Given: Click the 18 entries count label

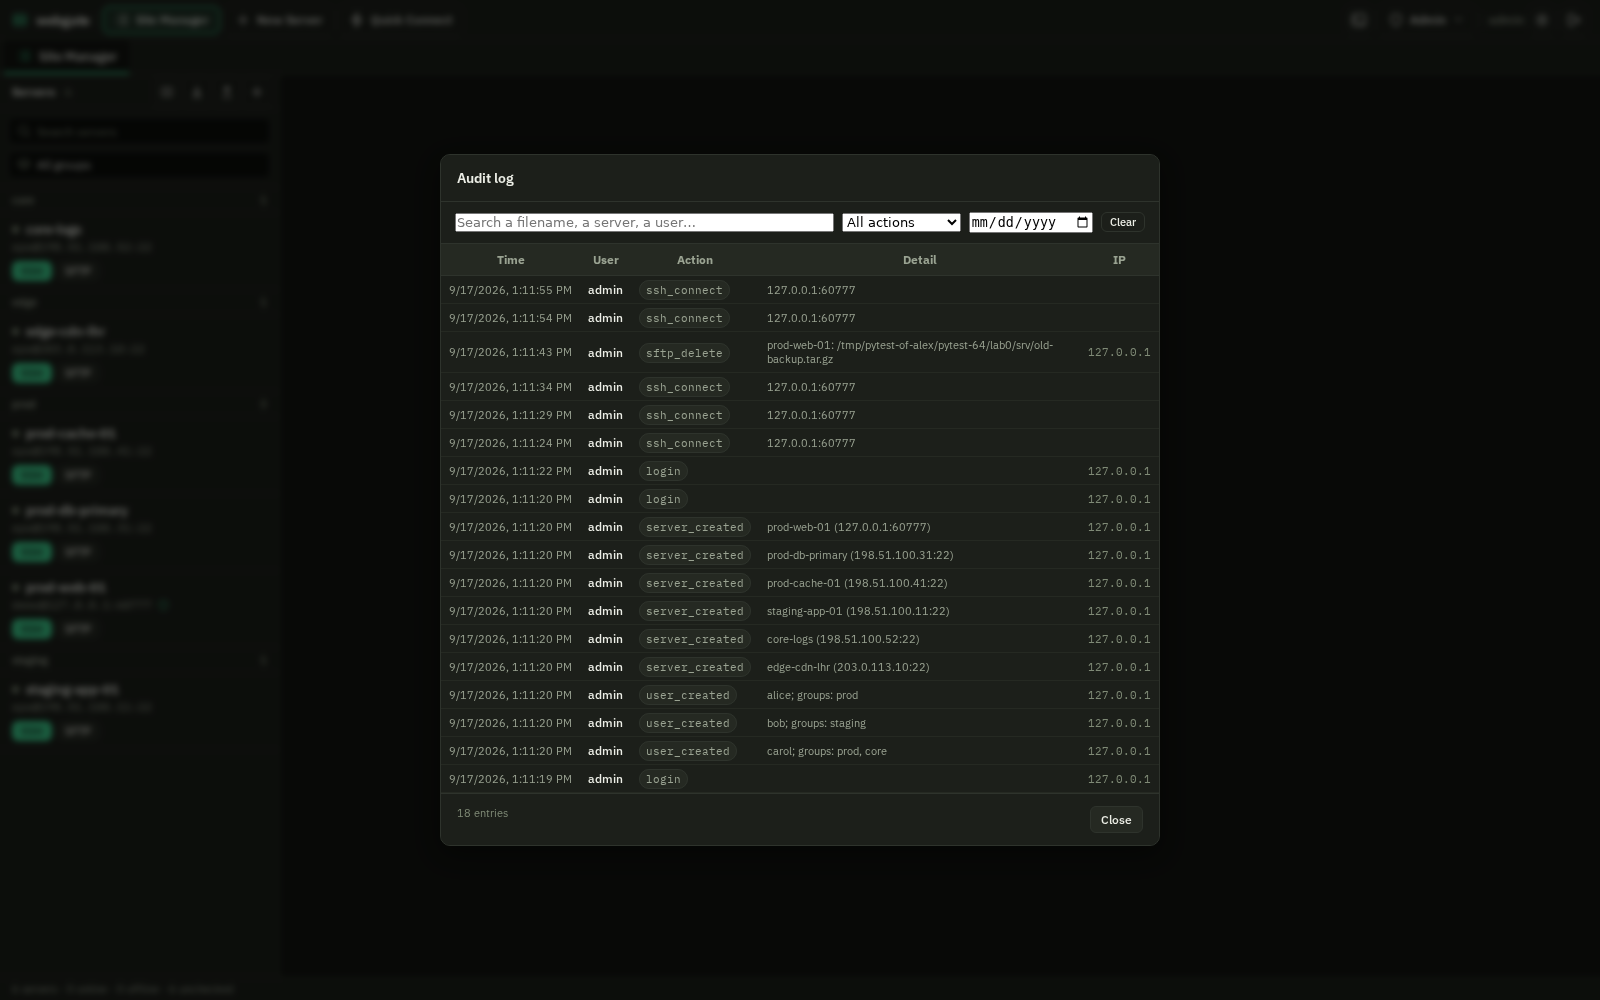Looking at the screenshot, I should point(482,813).
